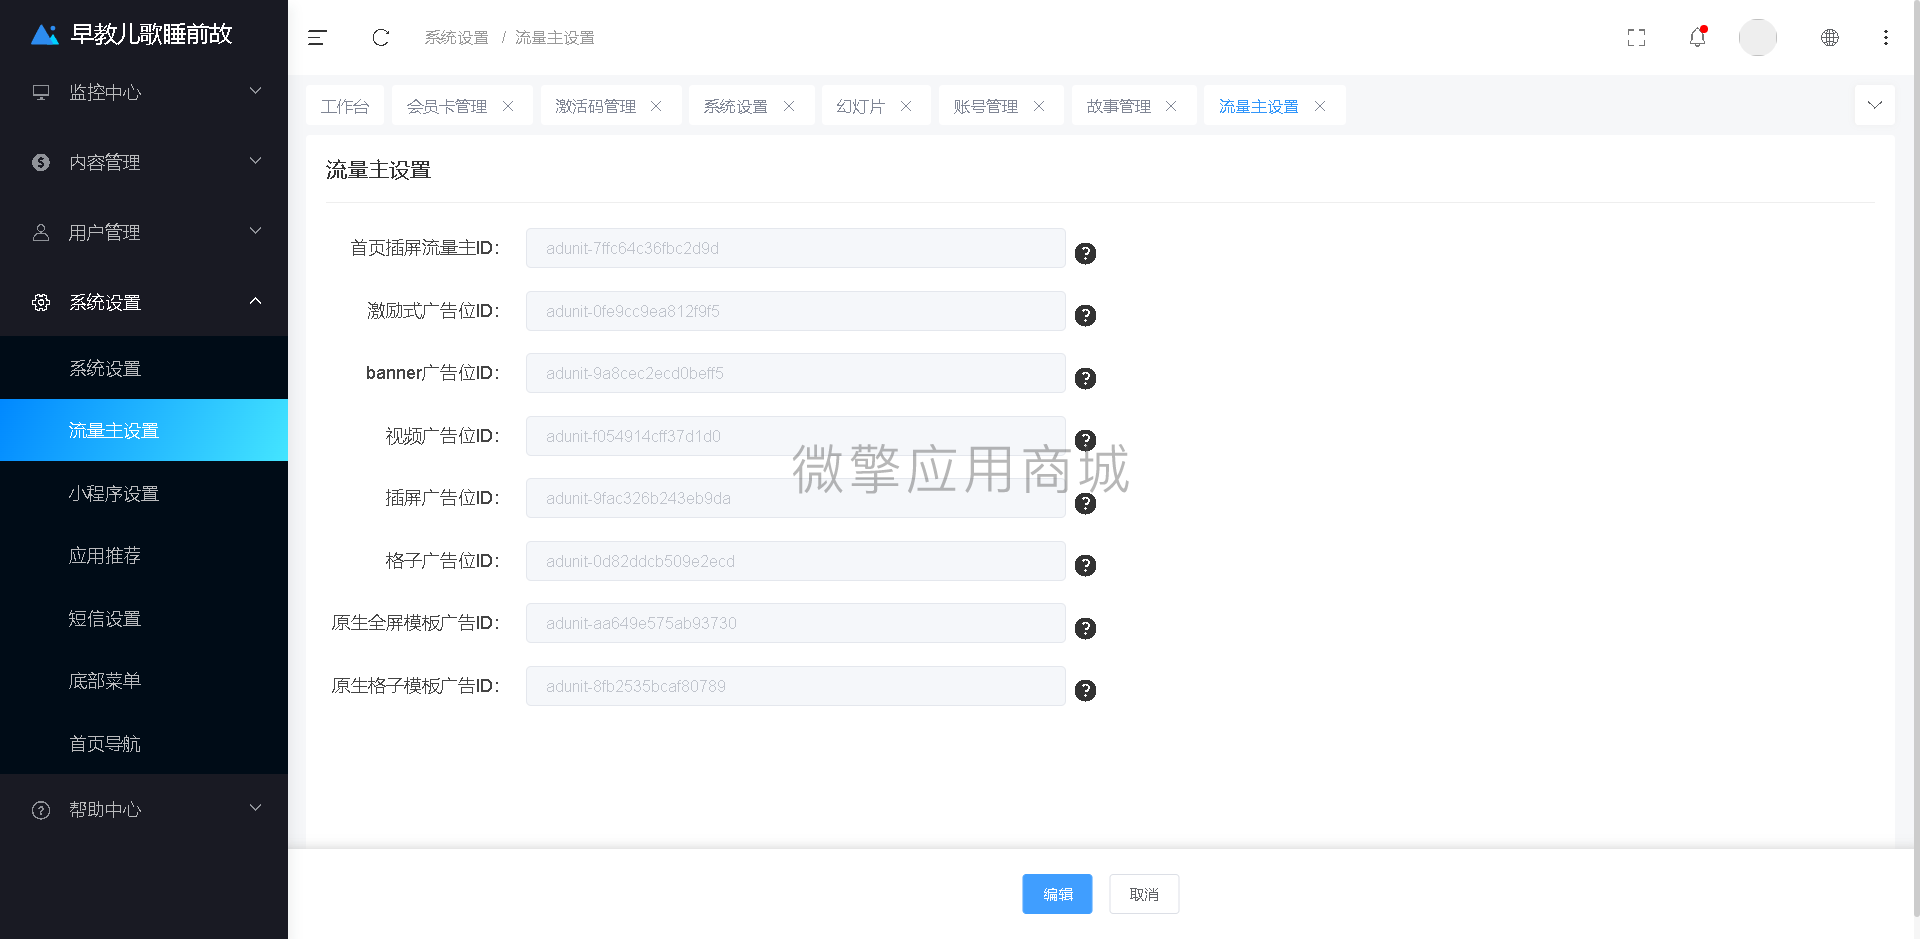Close the 幻灯片 tab
The image size is (1920, 939).
pyautogui.click(x=906, y=106)
